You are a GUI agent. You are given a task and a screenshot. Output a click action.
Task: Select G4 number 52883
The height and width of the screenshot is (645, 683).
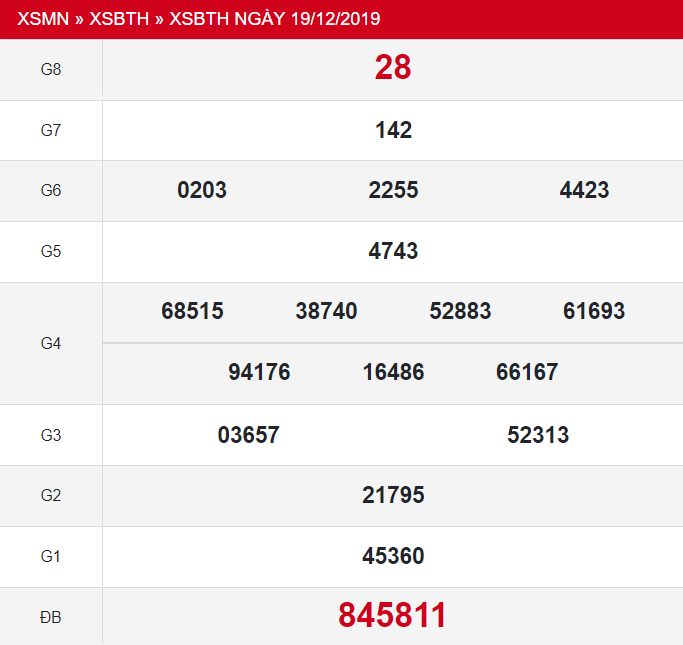click(x=460, y=311)
